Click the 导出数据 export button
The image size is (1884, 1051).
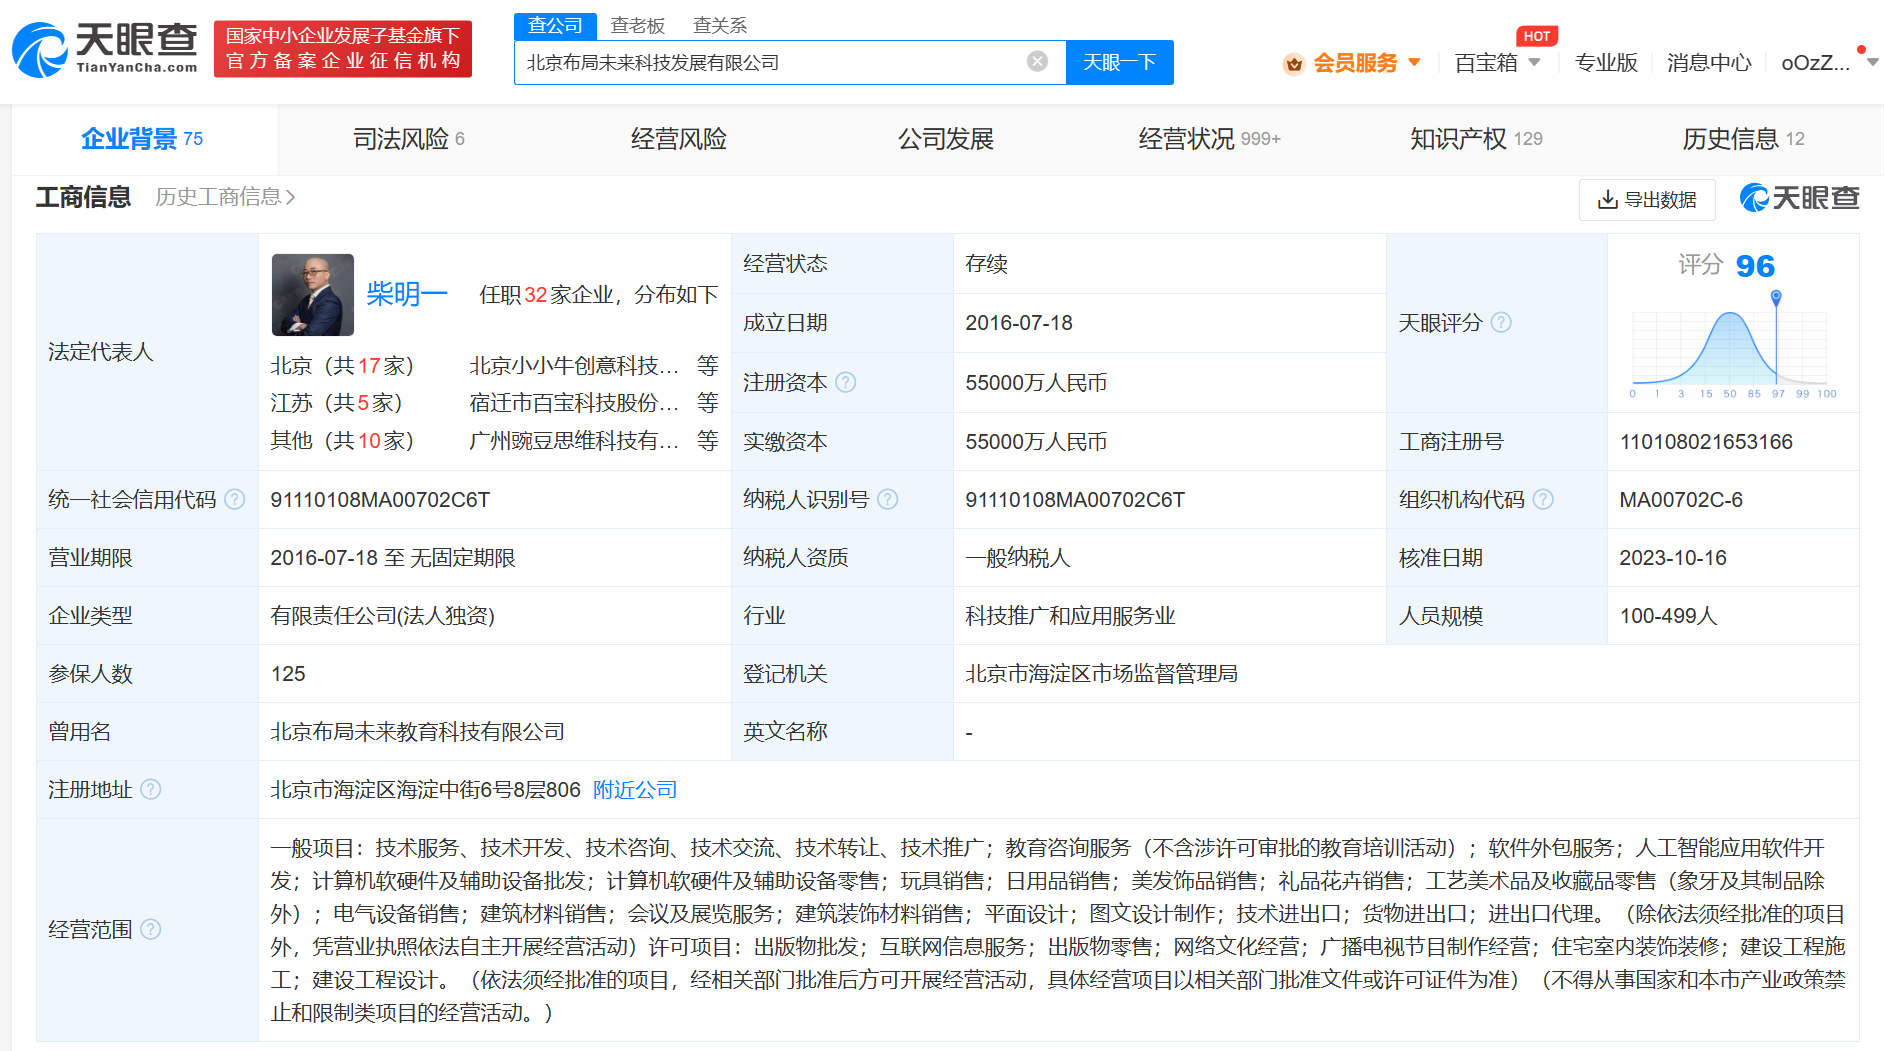click(x=1646, y=200)
